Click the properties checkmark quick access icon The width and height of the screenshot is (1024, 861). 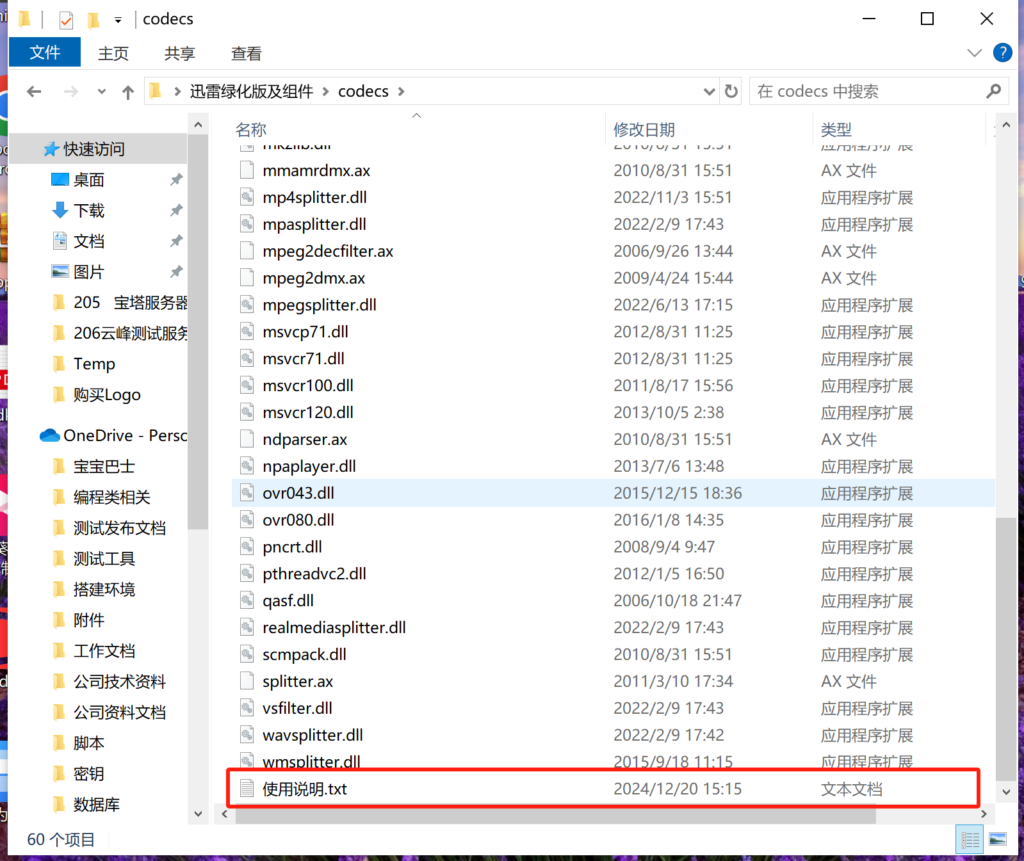[66, 20]
